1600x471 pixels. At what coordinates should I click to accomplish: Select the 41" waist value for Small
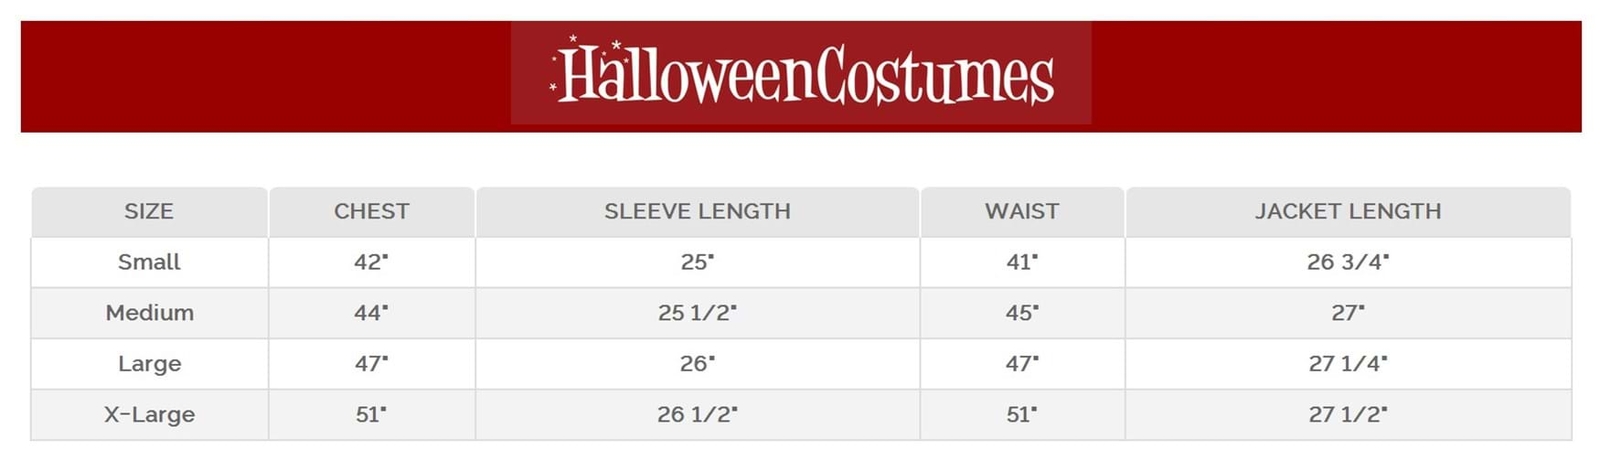(x=1022, y=262)
